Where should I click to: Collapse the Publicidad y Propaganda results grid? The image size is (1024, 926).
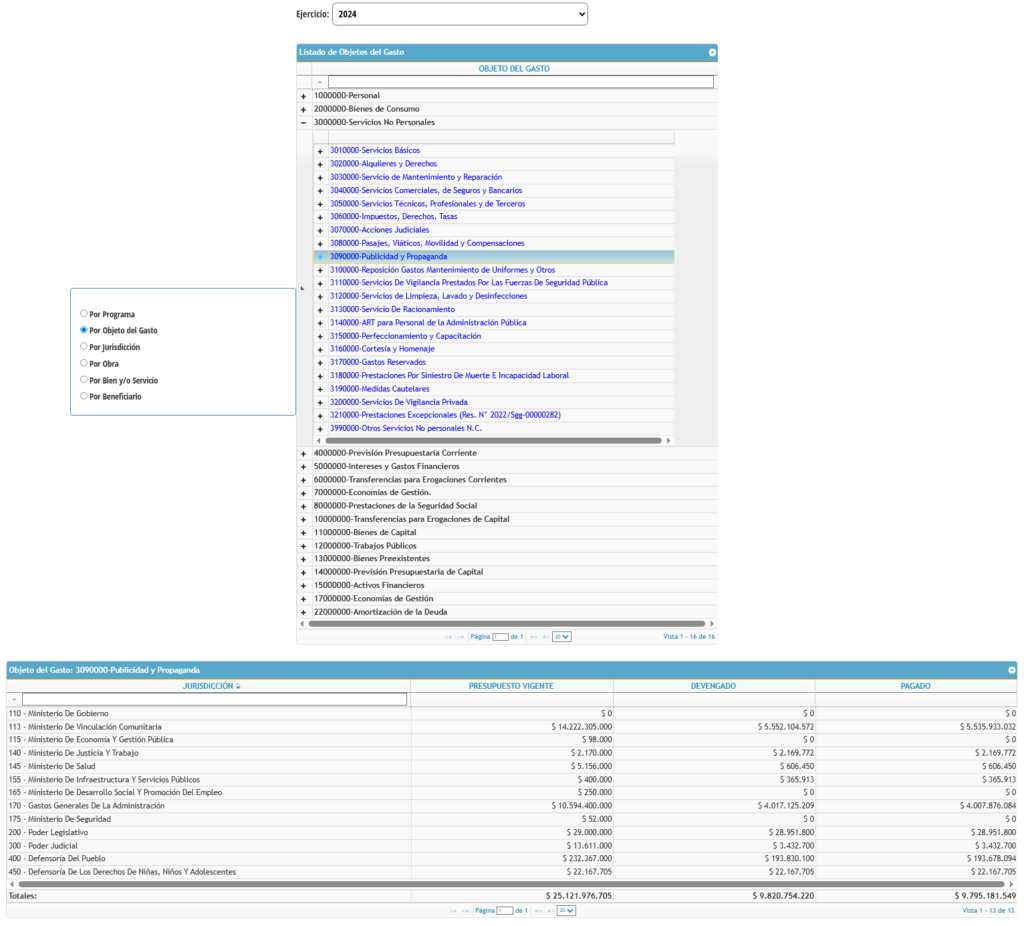coord(1011,670)
